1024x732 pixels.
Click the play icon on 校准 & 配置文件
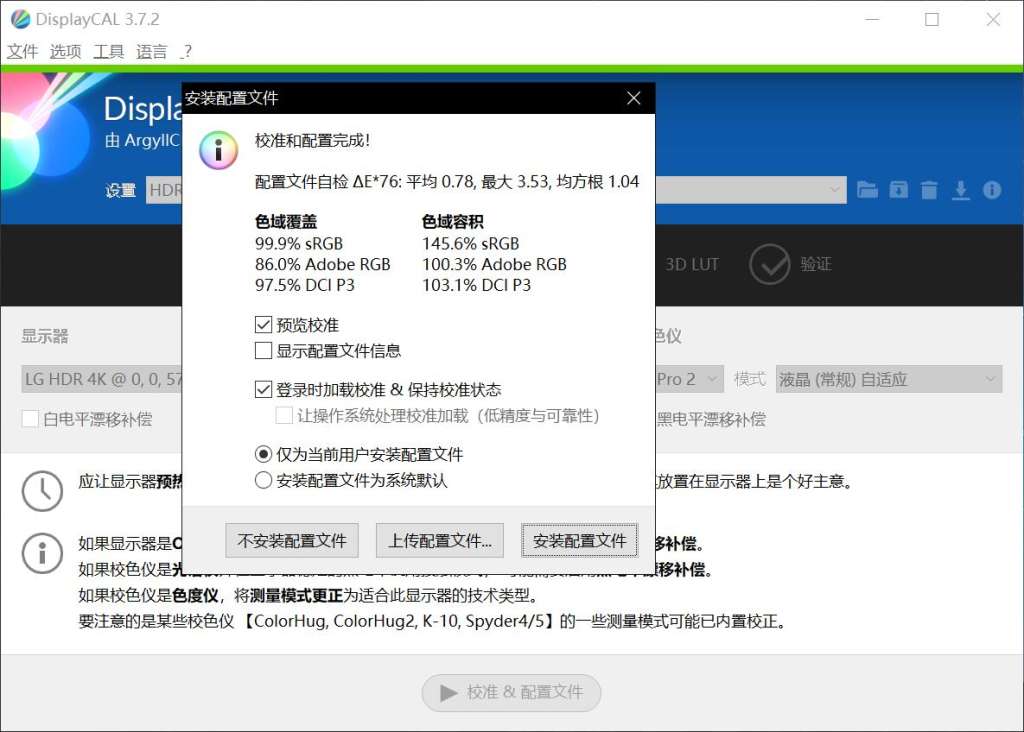click(448, 692)
